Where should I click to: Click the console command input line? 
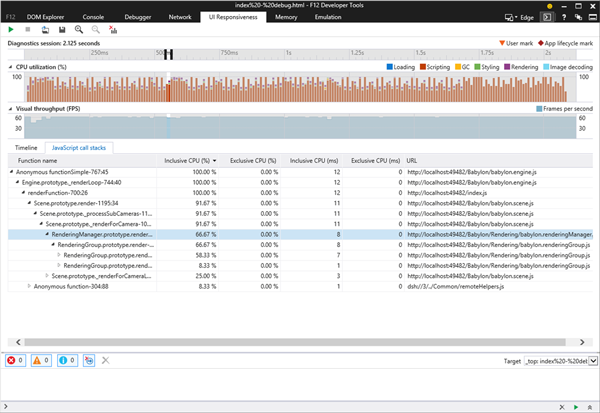(279, 407)
